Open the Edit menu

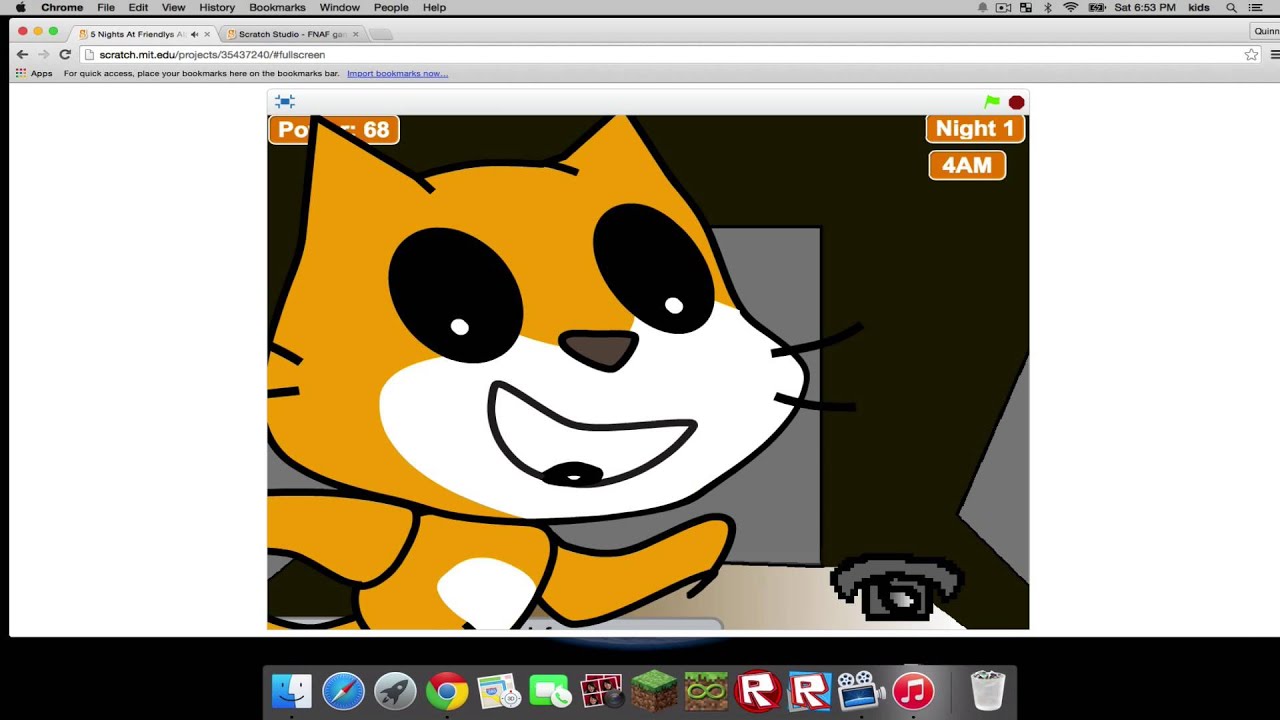coord(138,7)
